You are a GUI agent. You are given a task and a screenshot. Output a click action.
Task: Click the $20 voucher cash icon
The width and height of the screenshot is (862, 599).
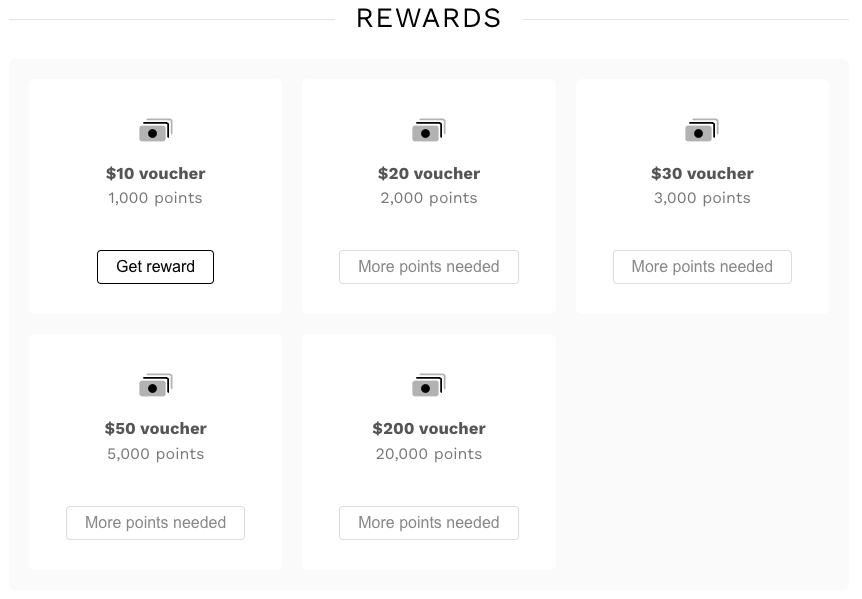(429, 130)
